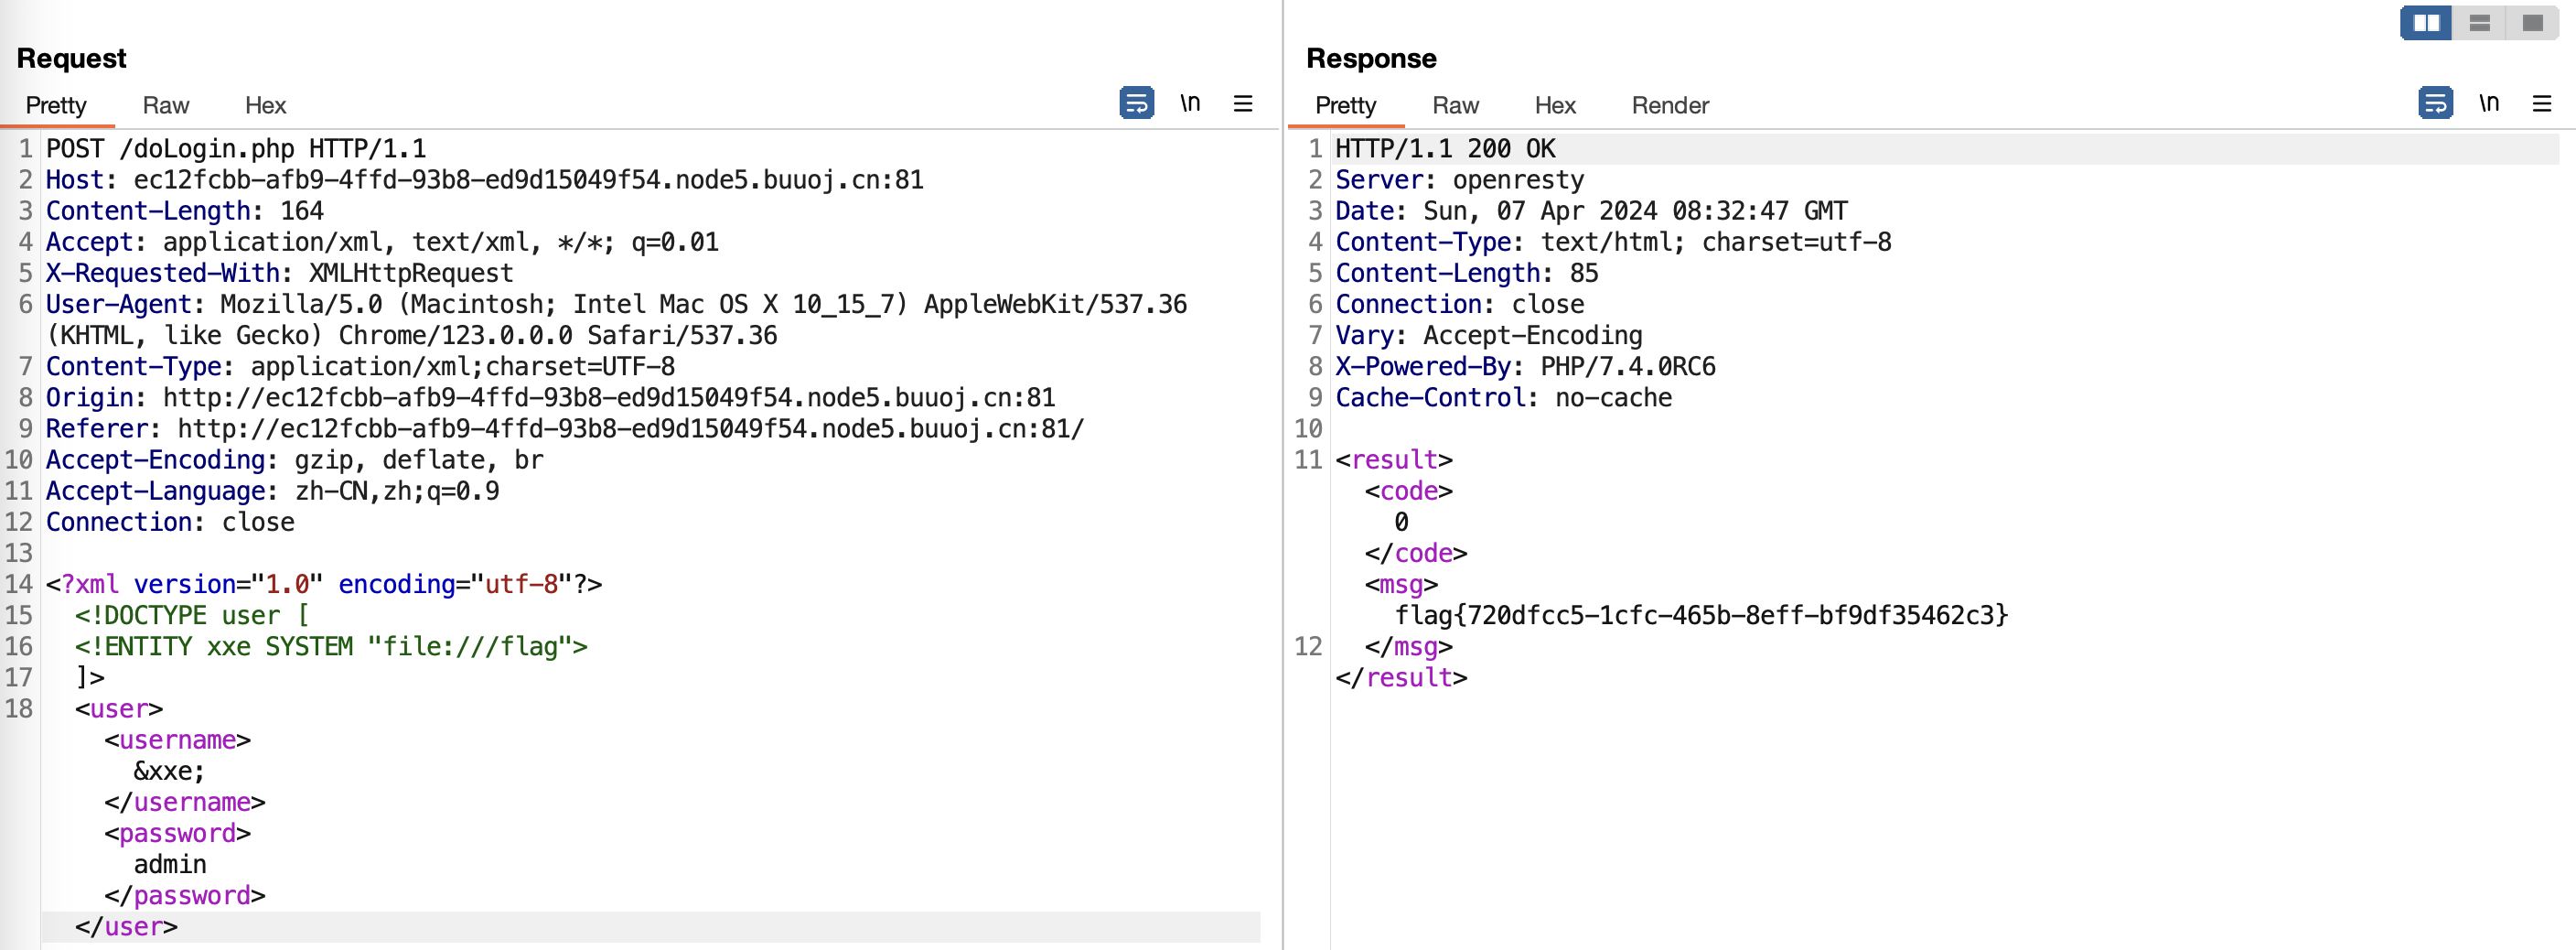Screen dimensions: 2576x950
Task: Click the Server: openresty header
Action: (1460, 180)
